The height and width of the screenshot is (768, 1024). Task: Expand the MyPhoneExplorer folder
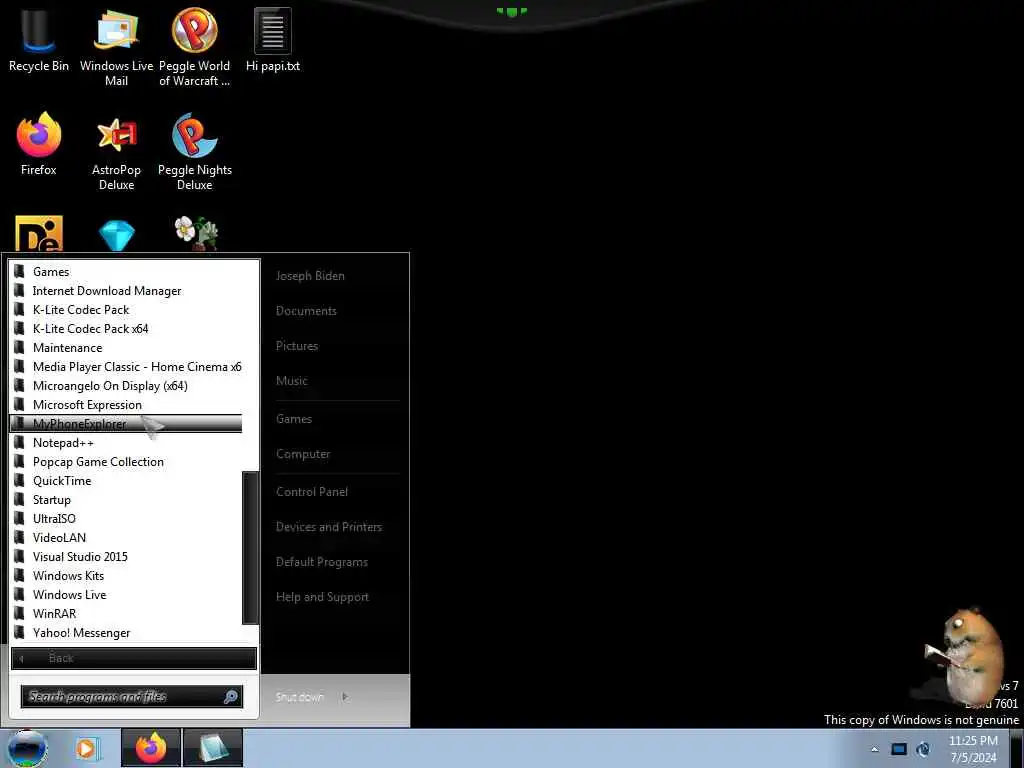(126, 423)
